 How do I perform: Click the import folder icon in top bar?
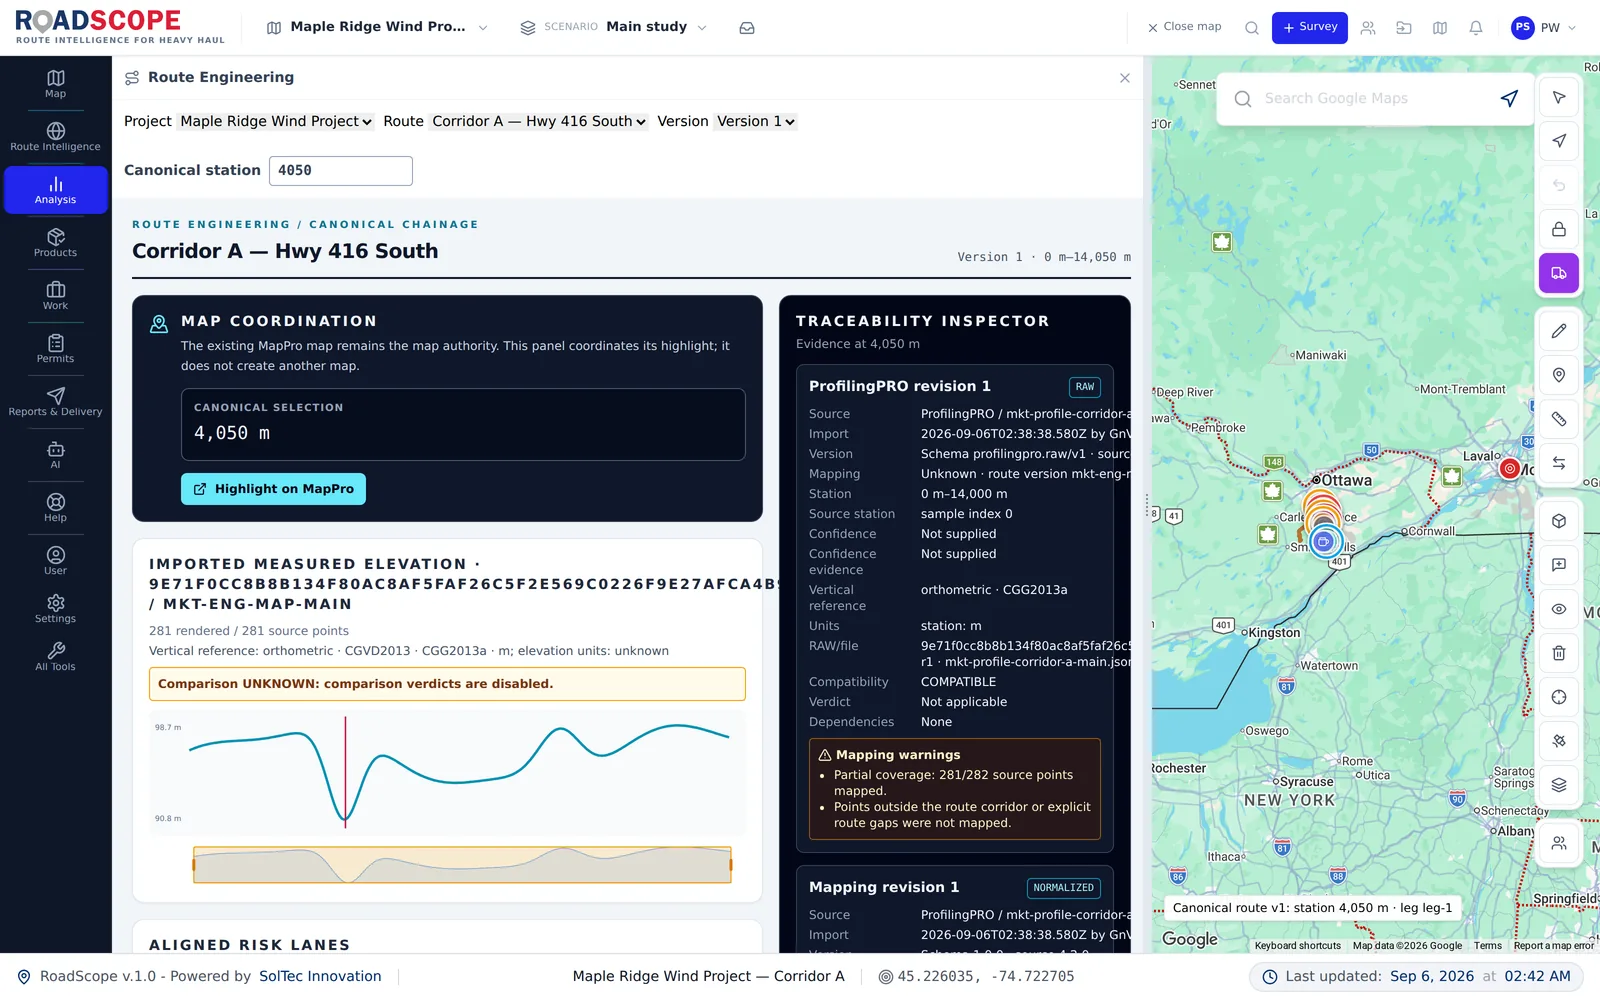pyautogui.click(x=1404, y=28)
